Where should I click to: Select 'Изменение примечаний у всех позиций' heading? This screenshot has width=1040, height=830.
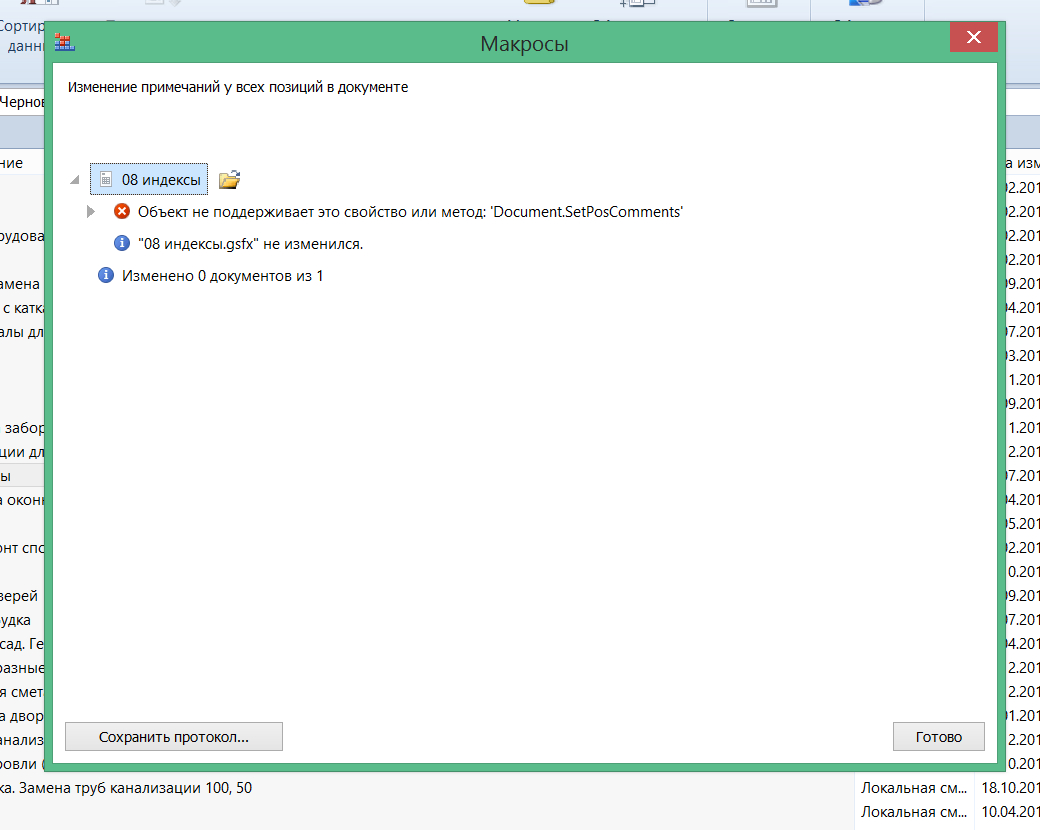(x=238, y=87)
